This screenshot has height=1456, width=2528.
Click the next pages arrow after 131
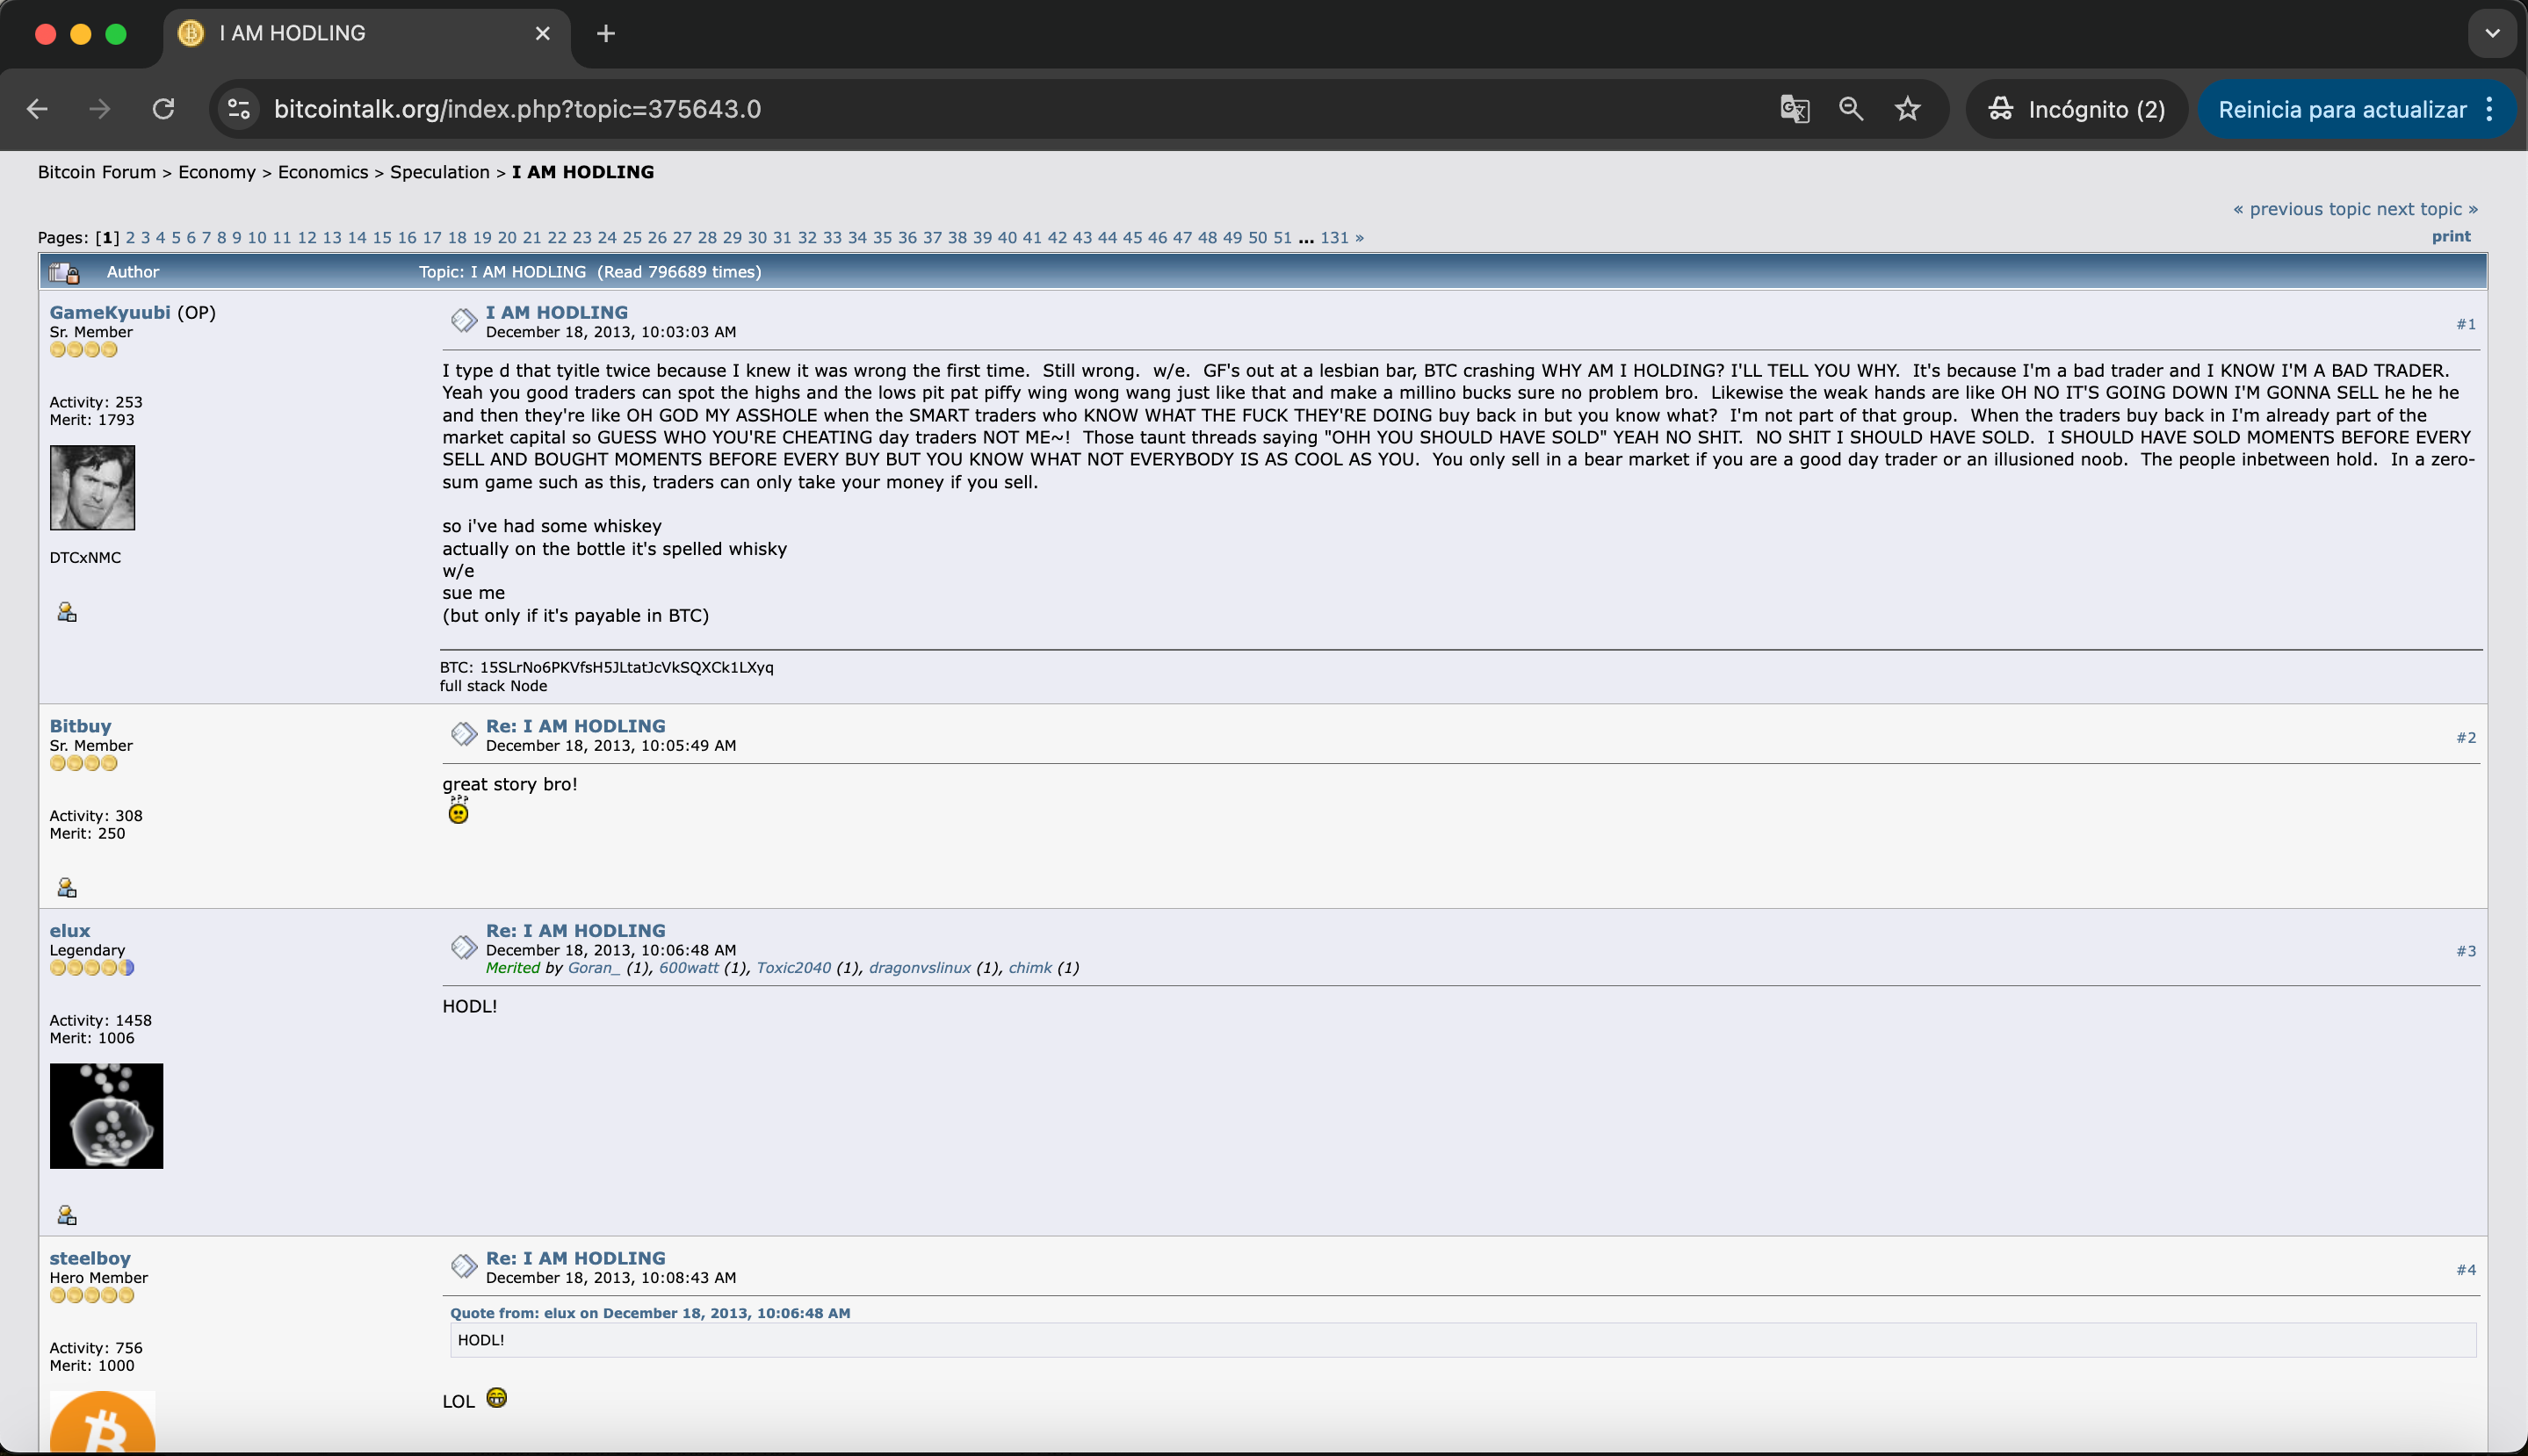tap(1359, 238)
